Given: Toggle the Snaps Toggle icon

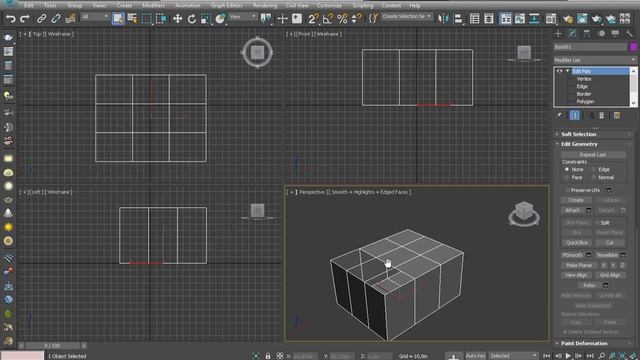Looking at the screenshot, I should point(313,19).
